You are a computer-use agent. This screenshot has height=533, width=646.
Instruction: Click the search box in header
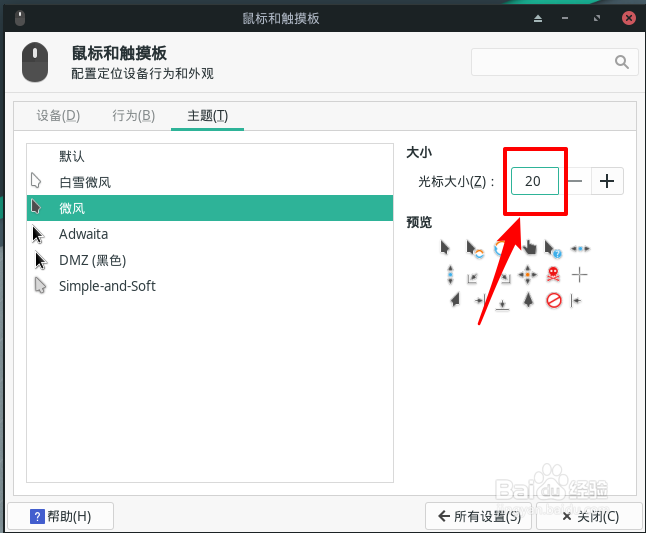(x=555, y=62)
